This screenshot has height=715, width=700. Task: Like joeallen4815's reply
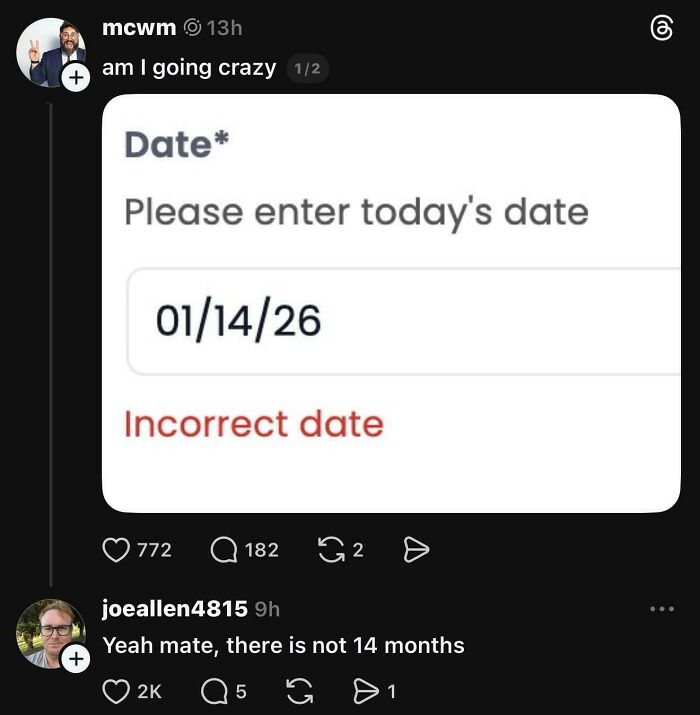point(118,690)
